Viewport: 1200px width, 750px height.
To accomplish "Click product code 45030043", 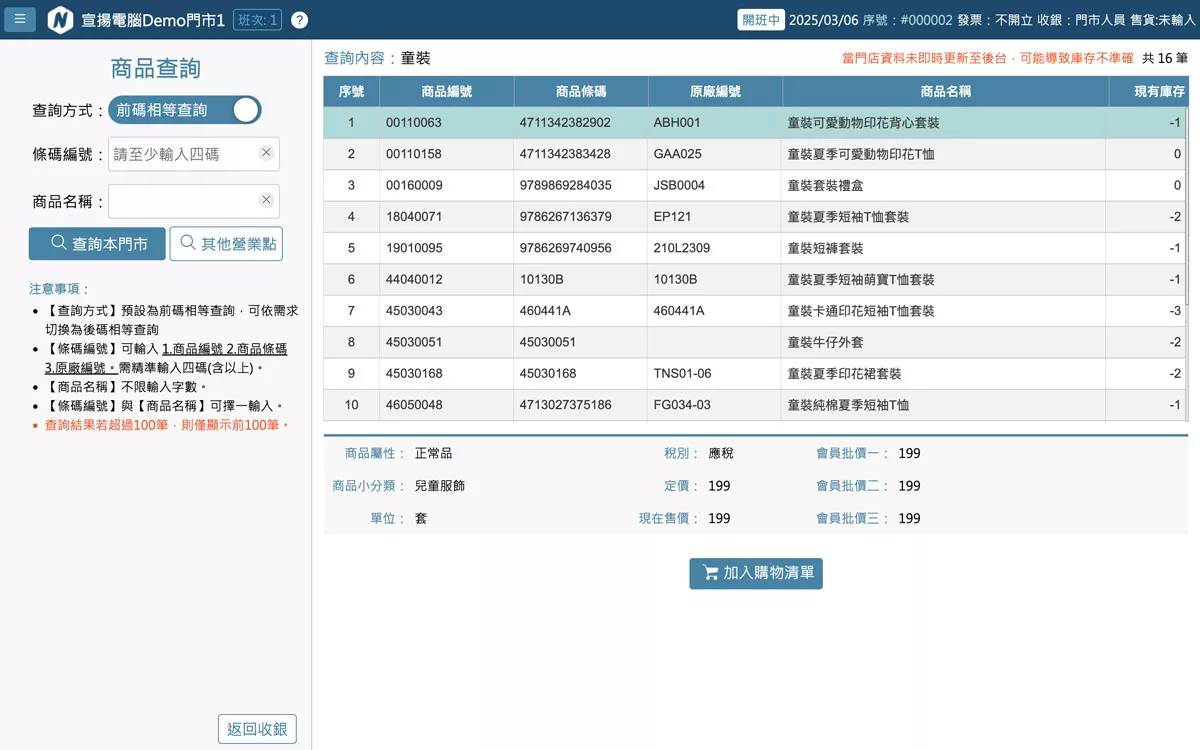I will click(x=414, y=311).
